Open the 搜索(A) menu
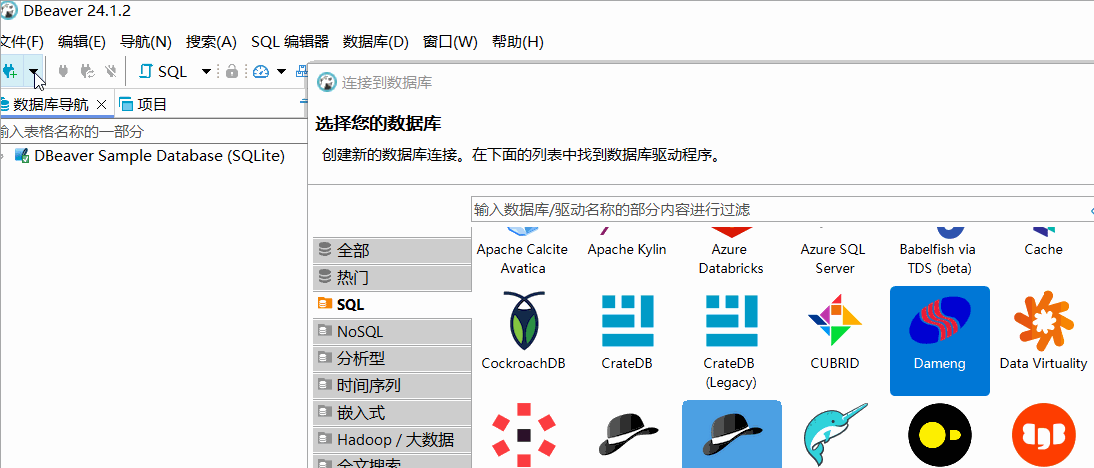This screenshot has height=468, width=1094. (211, 42)
